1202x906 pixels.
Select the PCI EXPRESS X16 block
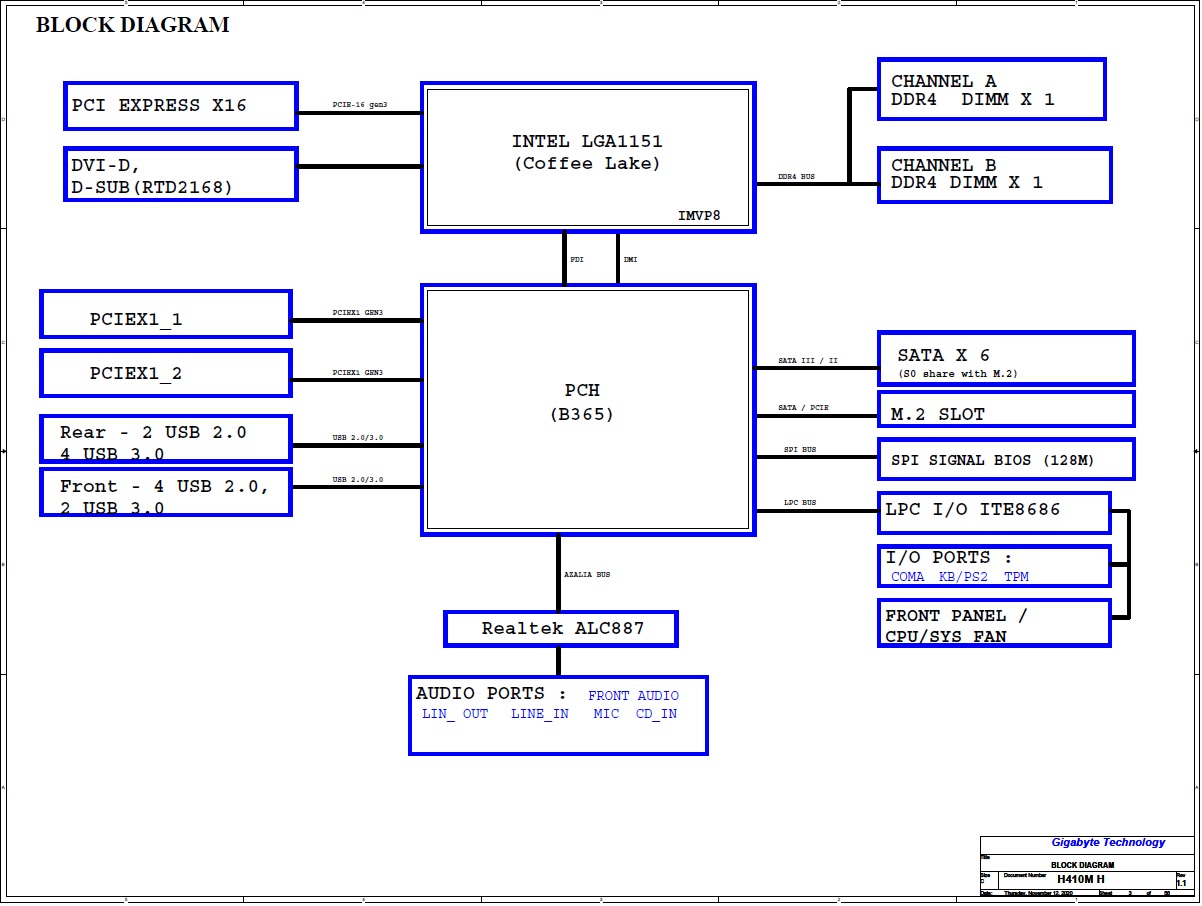click(x=181, y=106)
